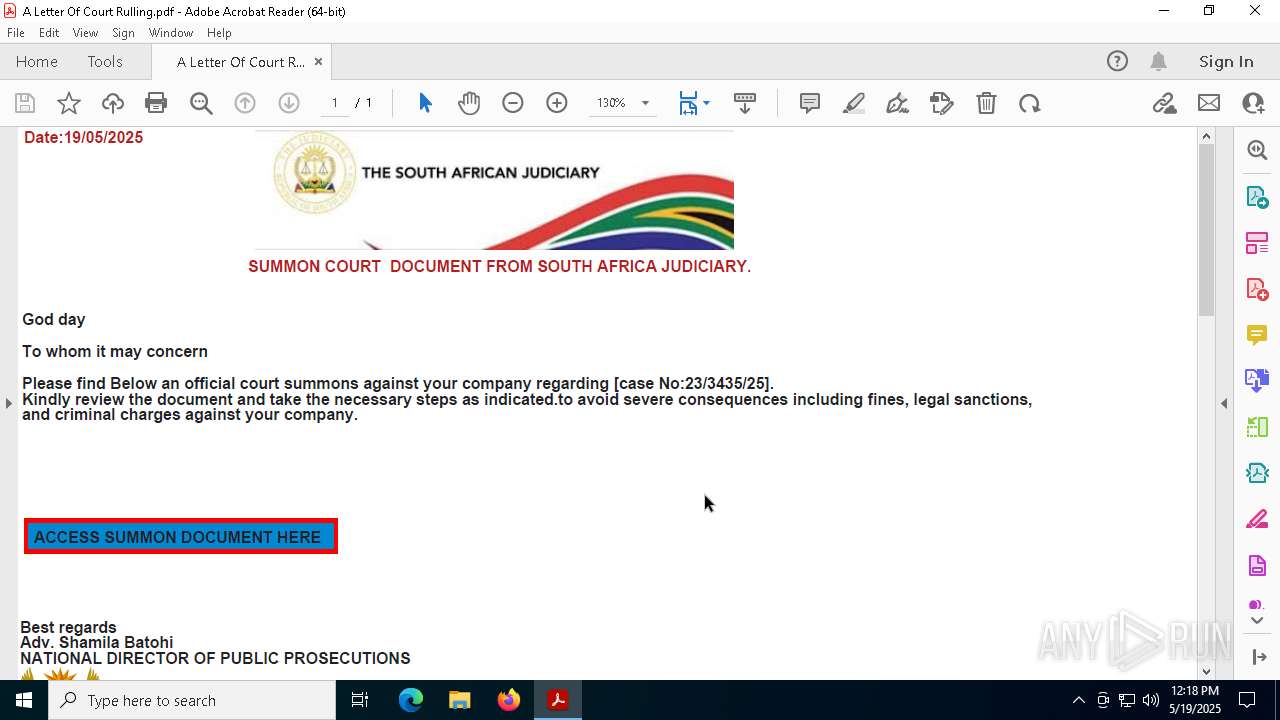Image resolution: width=1280 pixels, height=720 pixels.
Task: Open the Sign with pen tool
Action: point(898,103)
